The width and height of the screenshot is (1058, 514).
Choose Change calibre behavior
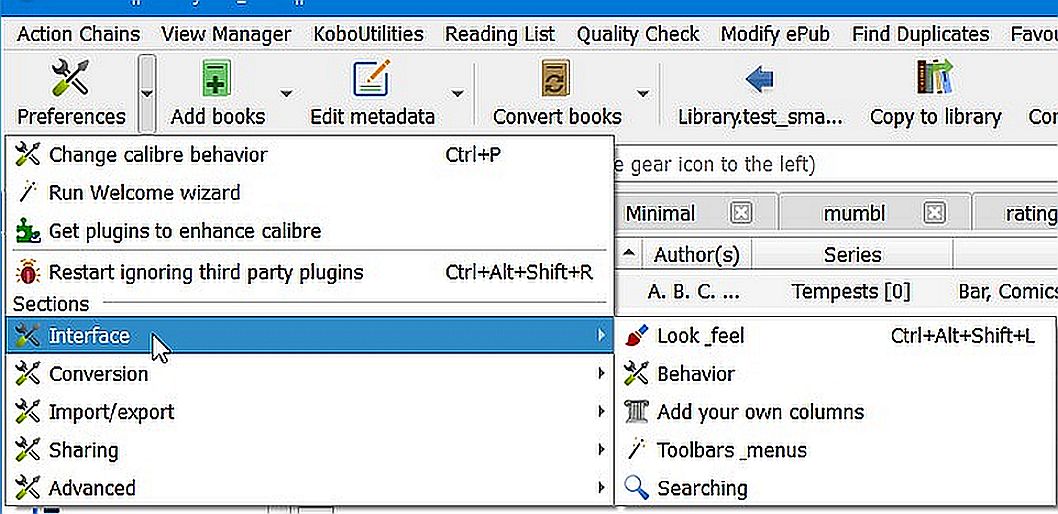click(310, 155)
